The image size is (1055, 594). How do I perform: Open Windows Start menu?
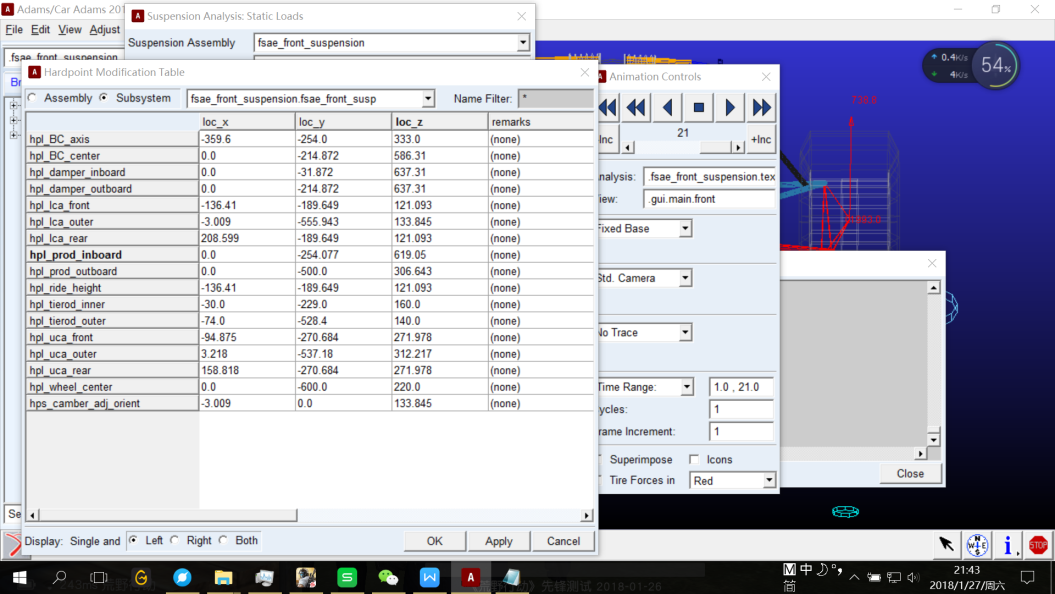coord(20,577)
